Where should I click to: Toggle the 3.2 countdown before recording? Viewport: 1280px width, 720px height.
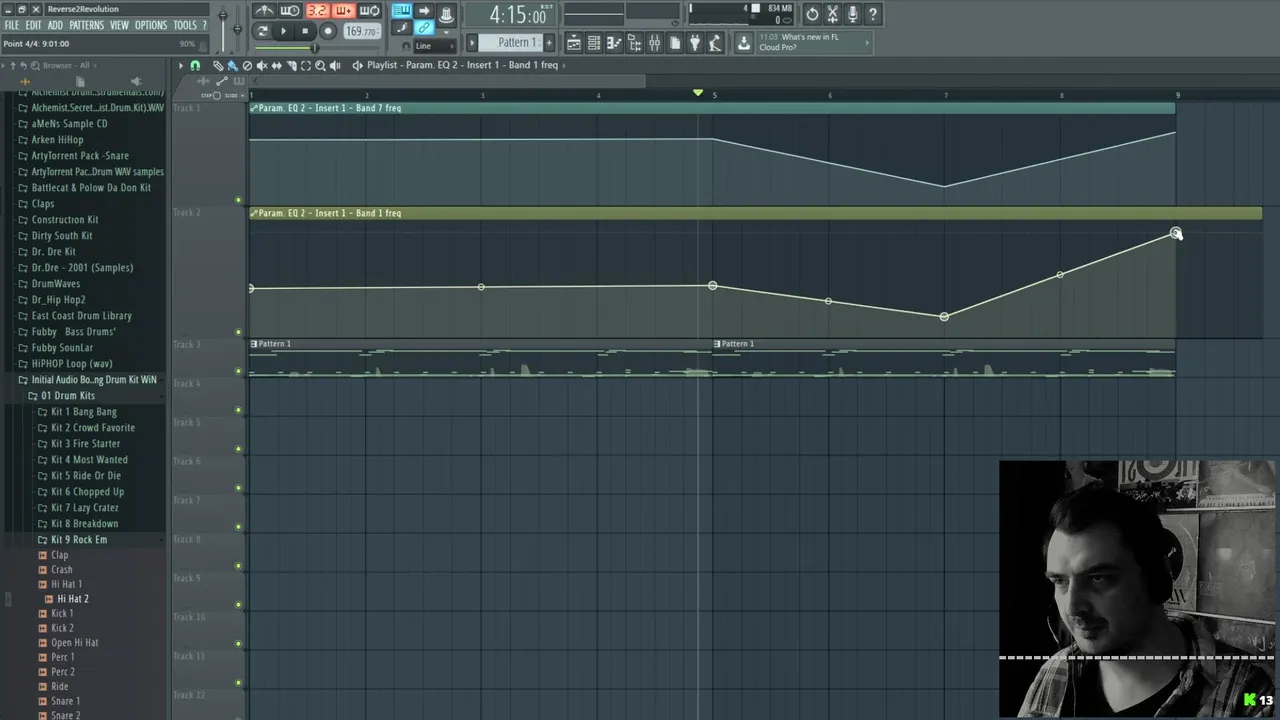click(x=318, y=11)
